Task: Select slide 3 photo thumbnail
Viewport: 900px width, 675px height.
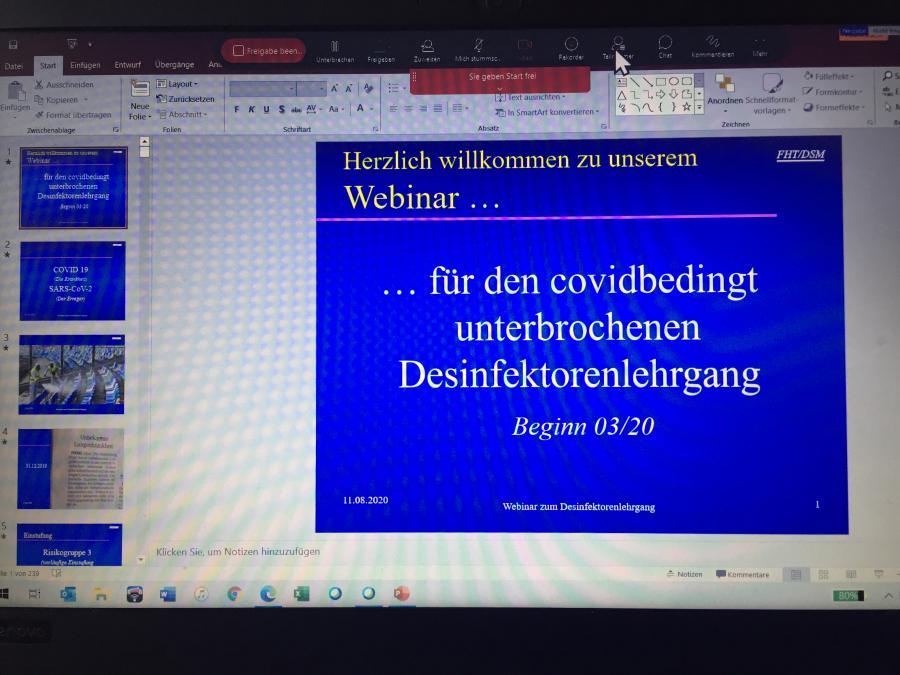Action: (x=71, y=374)
